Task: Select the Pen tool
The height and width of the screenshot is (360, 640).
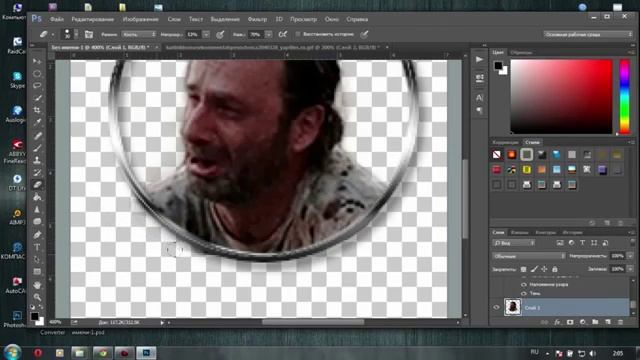Action: (37, 235)
